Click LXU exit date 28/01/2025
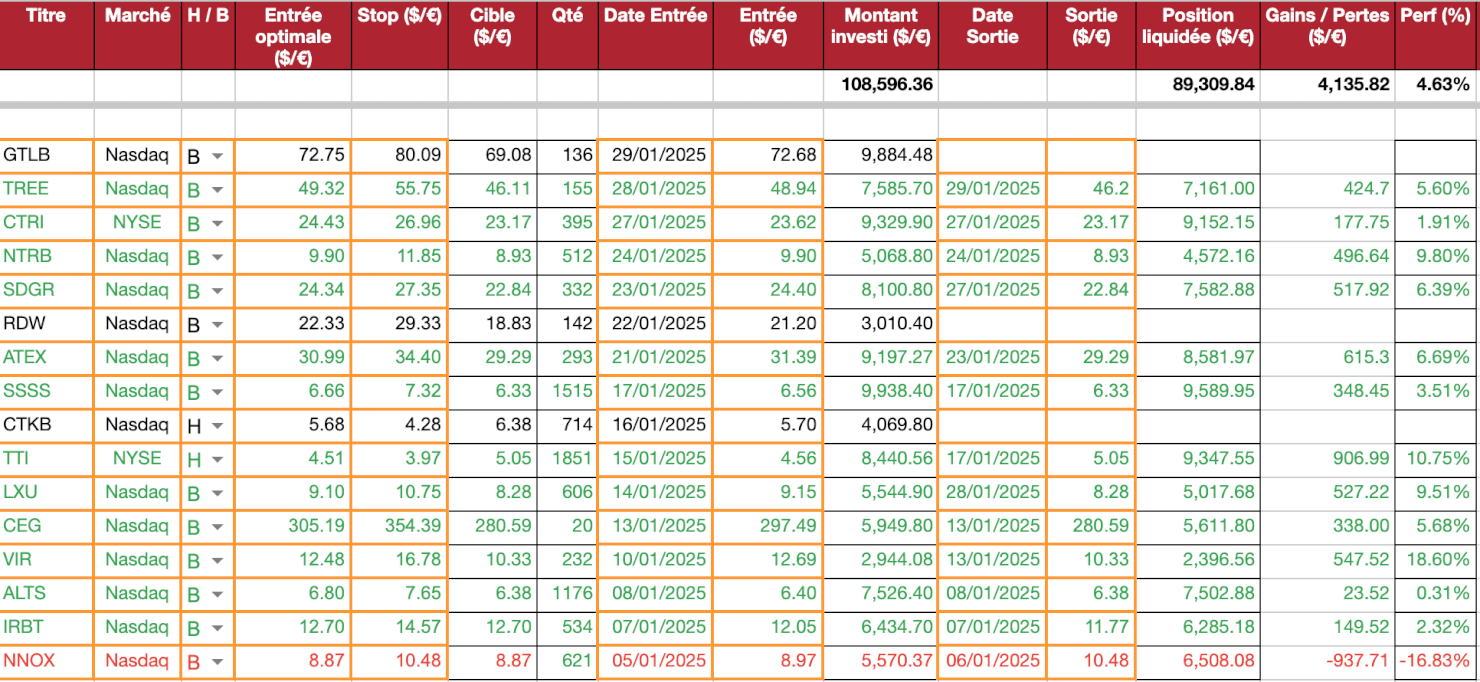Image resolution: width=1480 pixels, height=682 pixels. click(993, 492)
